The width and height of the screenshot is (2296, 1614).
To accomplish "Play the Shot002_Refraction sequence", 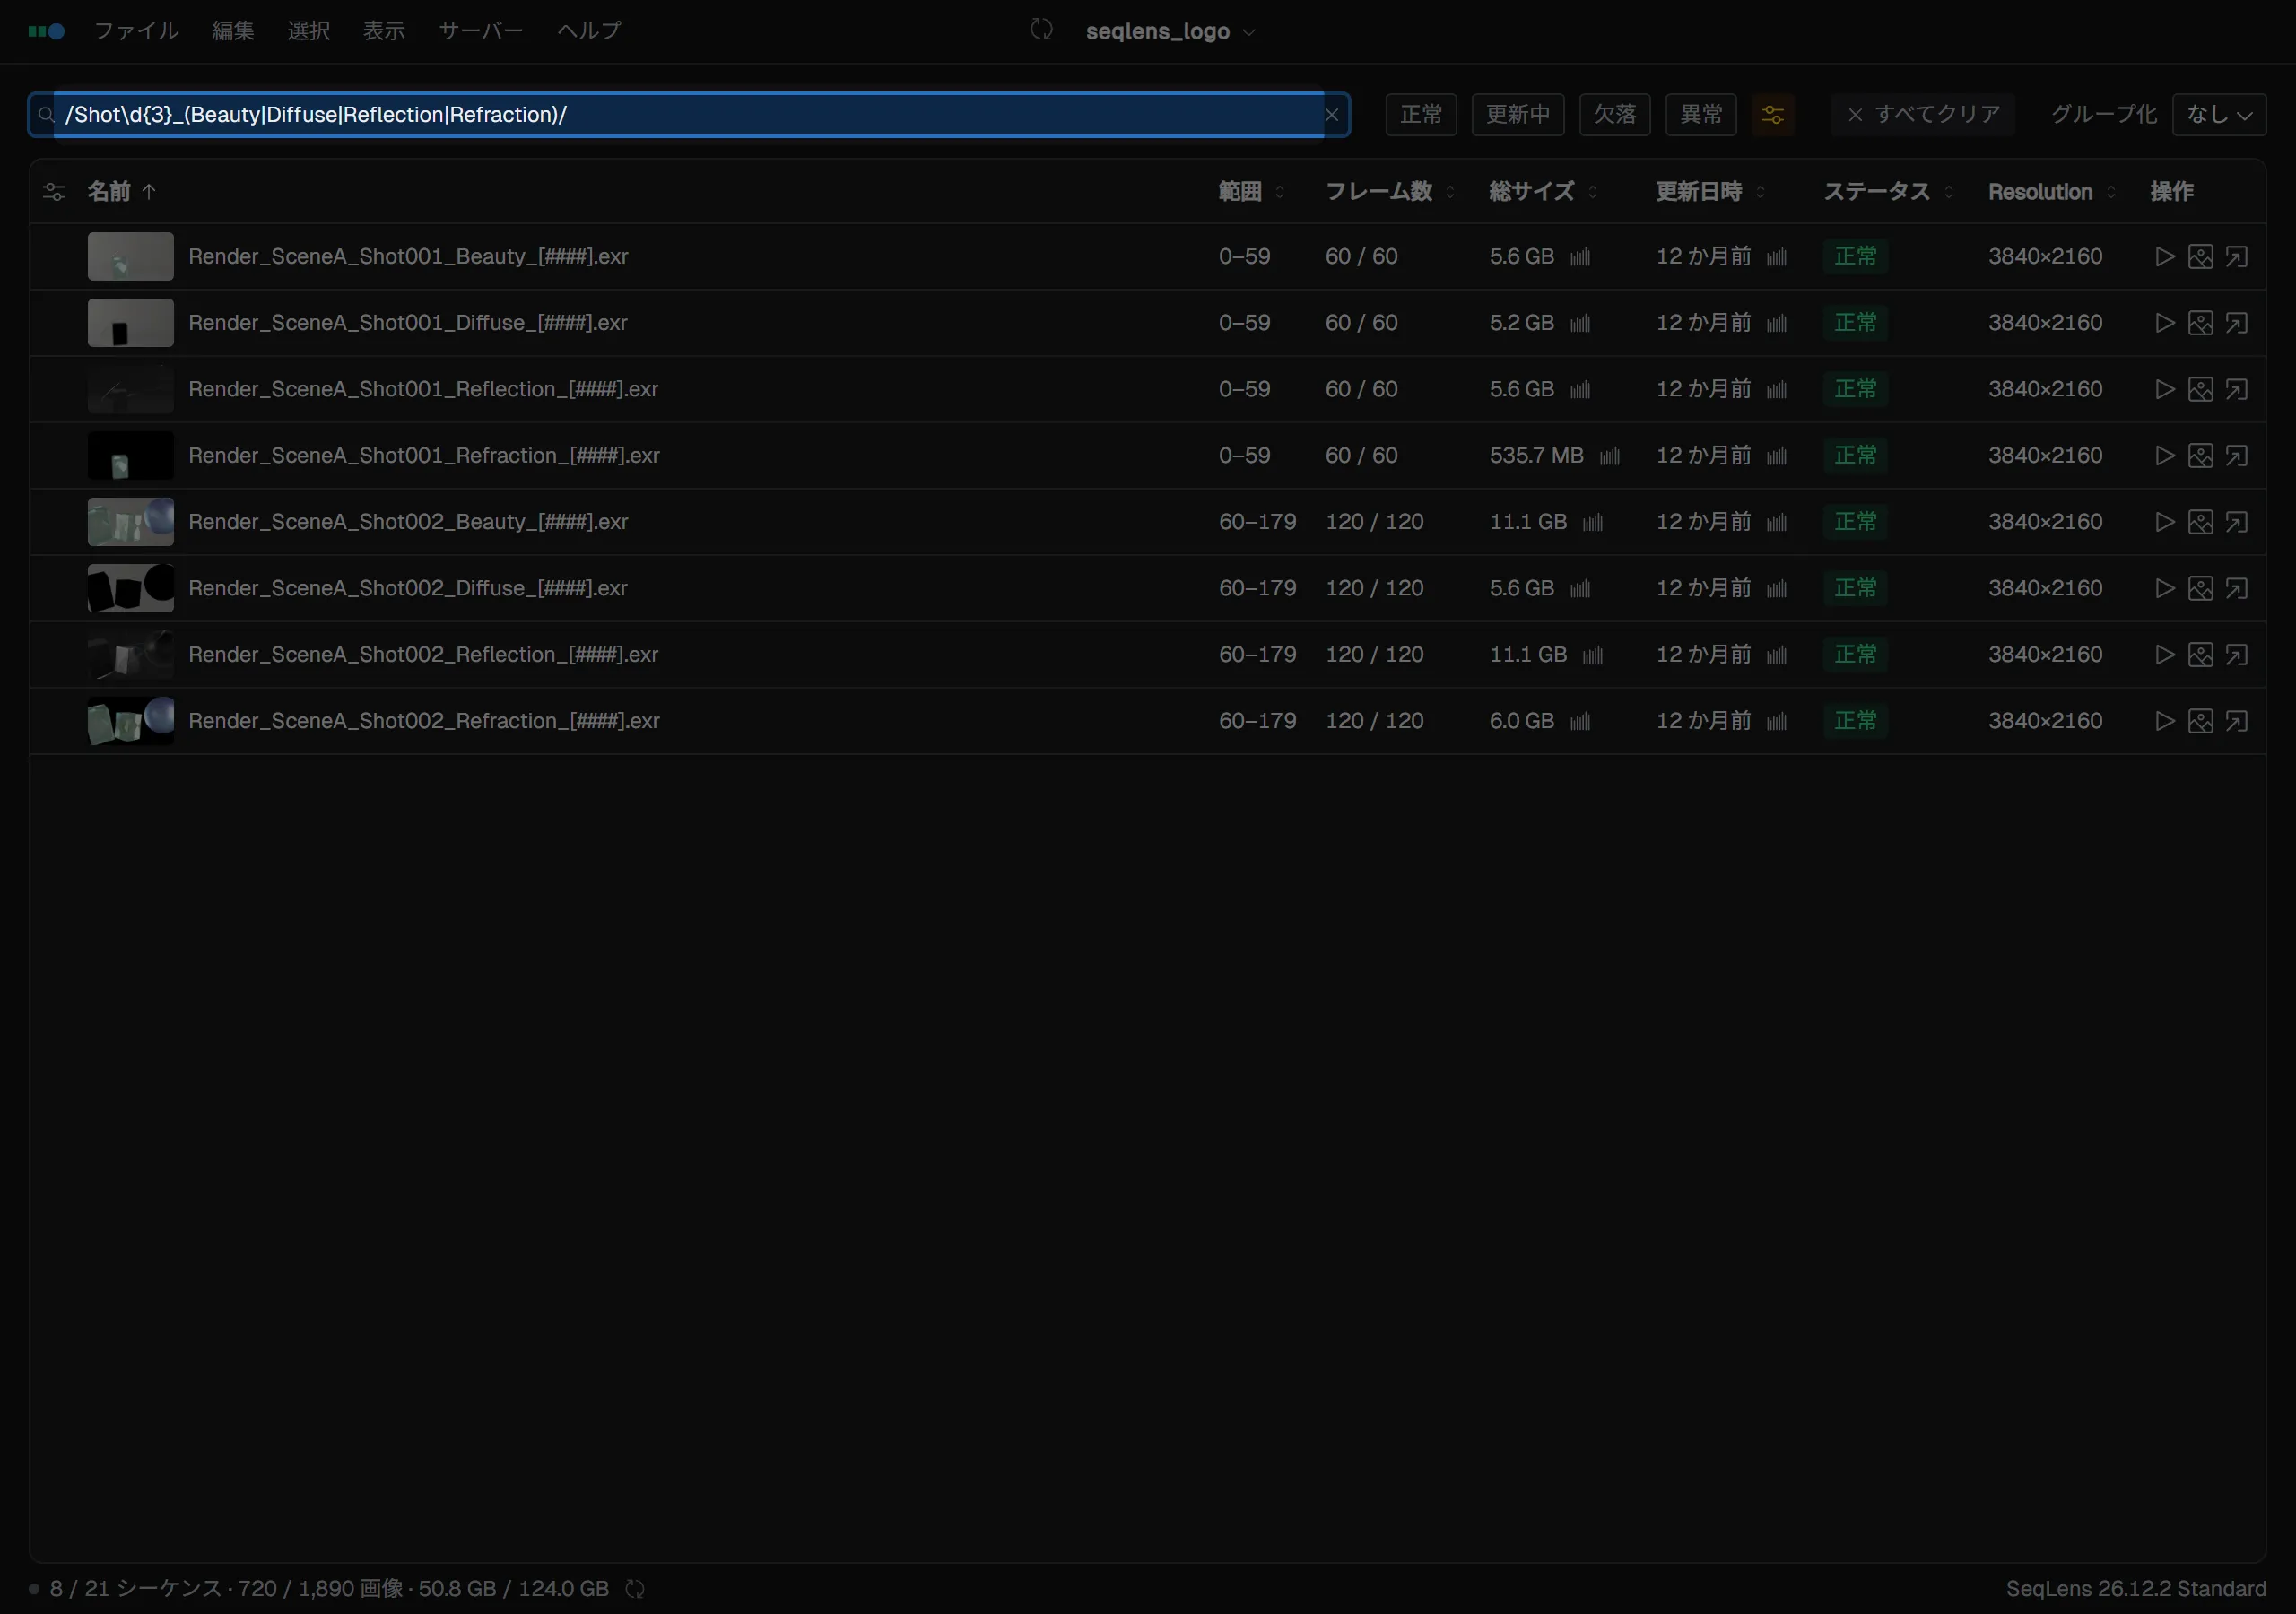I will pyautogui.click(x=2164, y=721).
